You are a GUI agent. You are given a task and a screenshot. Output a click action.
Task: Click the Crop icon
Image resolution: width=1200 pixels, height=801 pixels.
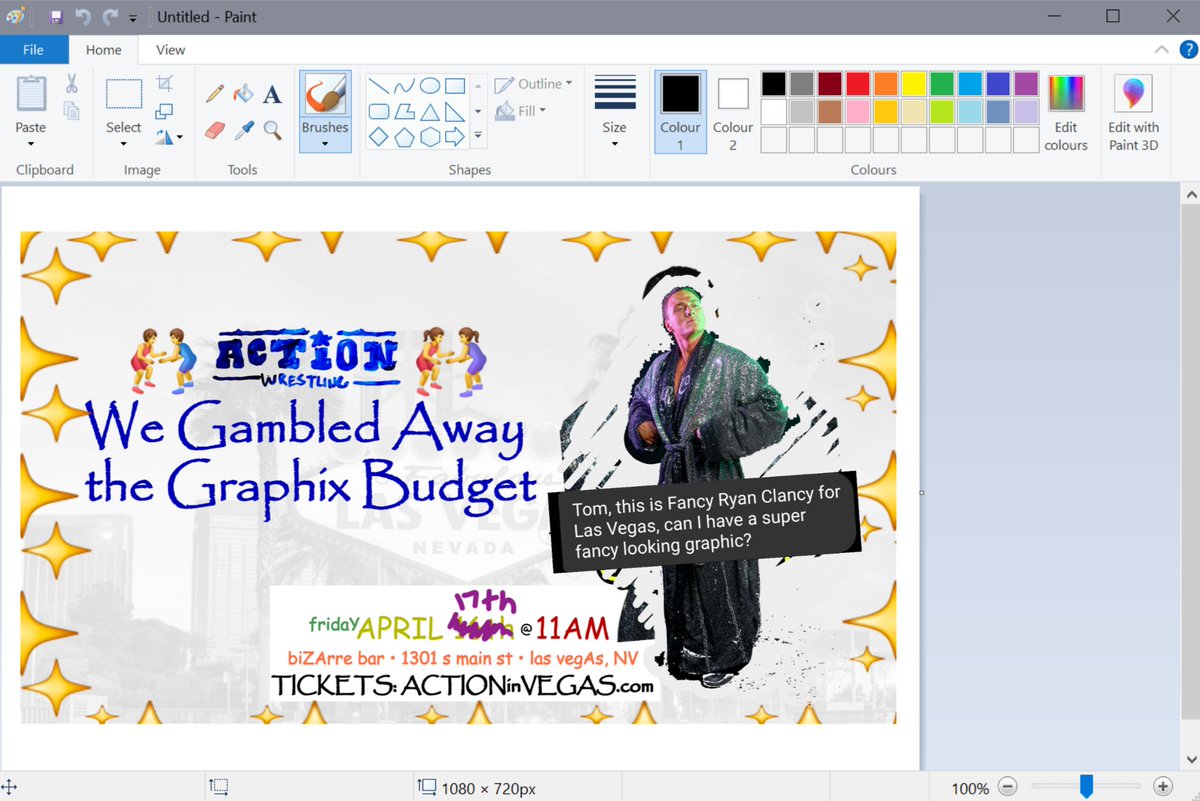(165, 84)
